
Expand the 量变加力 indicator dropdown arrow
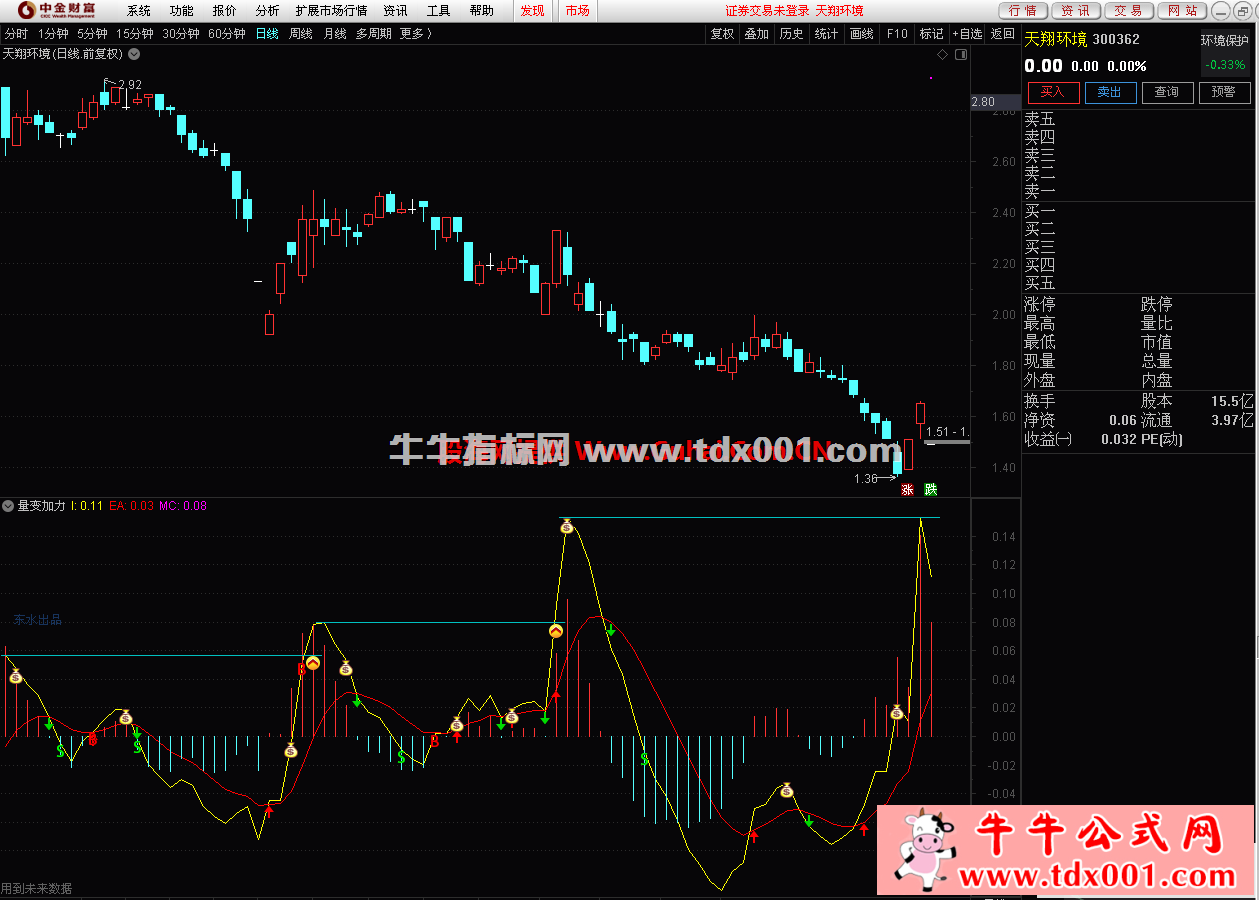[x=8, y=505]
